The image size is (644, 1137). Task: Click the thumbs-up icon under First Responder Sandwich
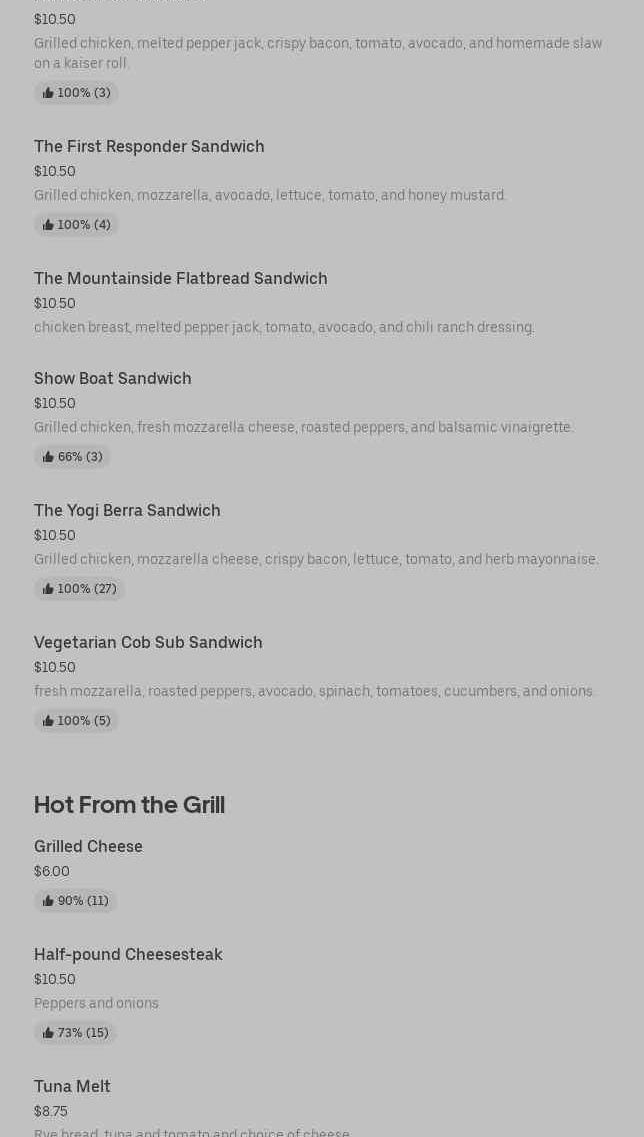[48, 225]
